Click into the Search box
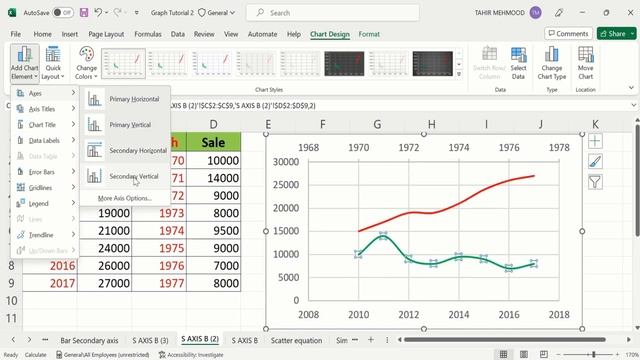This screenshot has width=640, height=360. [x=333, y=13]
